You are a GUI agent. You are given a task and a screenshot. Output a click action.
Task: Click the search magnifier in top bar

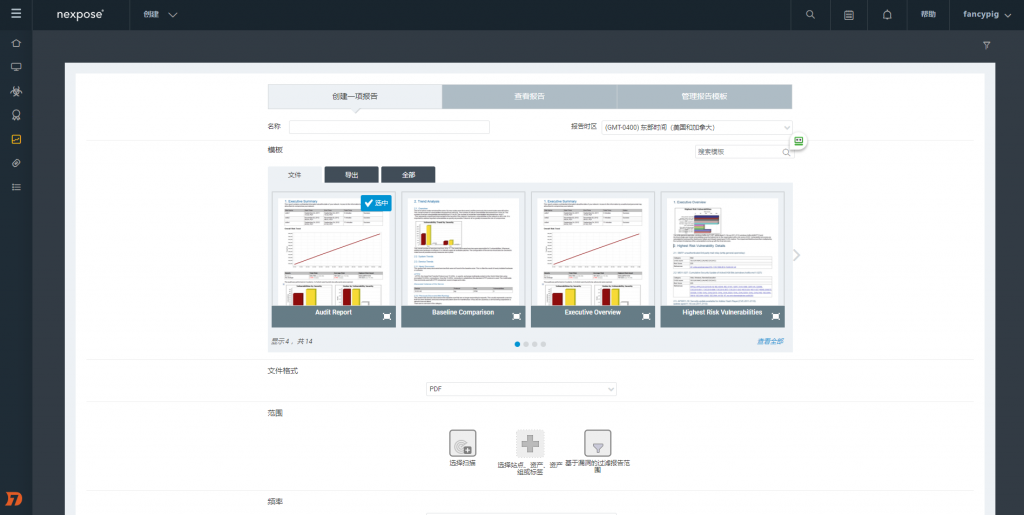pos(810,14)
